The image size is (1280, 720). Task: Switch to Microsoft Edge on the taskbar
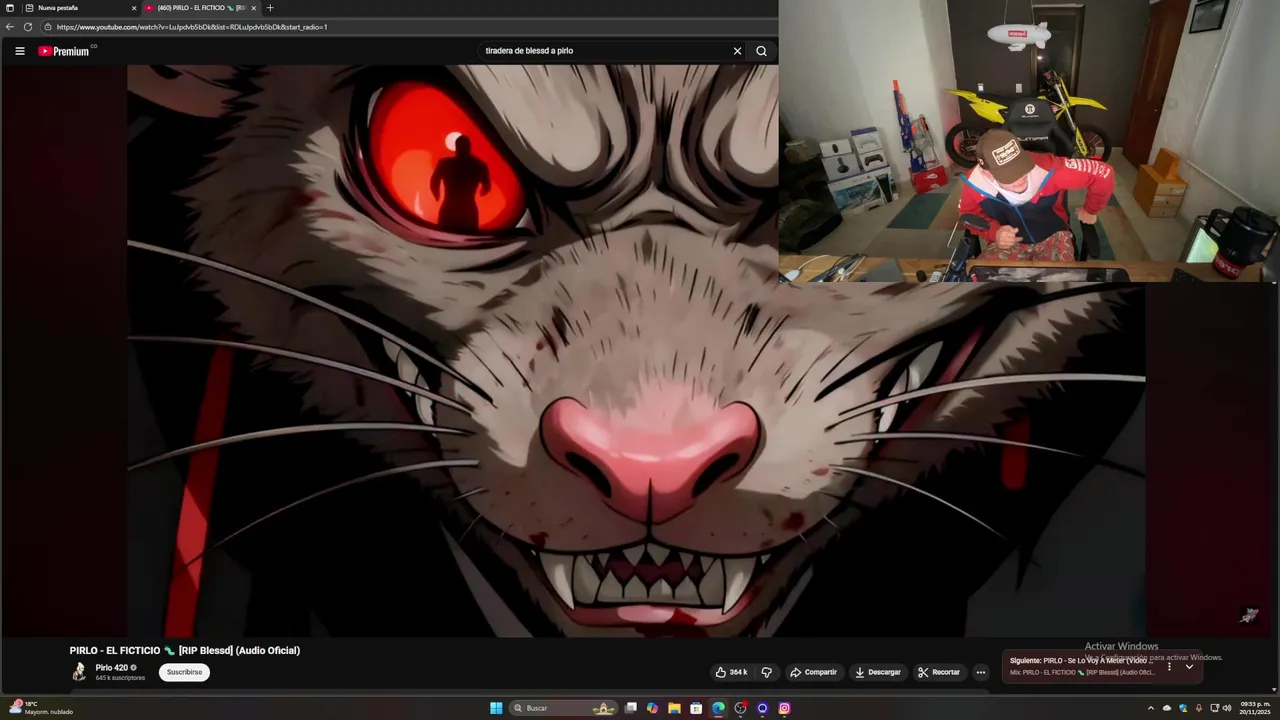click(x=718, y=708)
